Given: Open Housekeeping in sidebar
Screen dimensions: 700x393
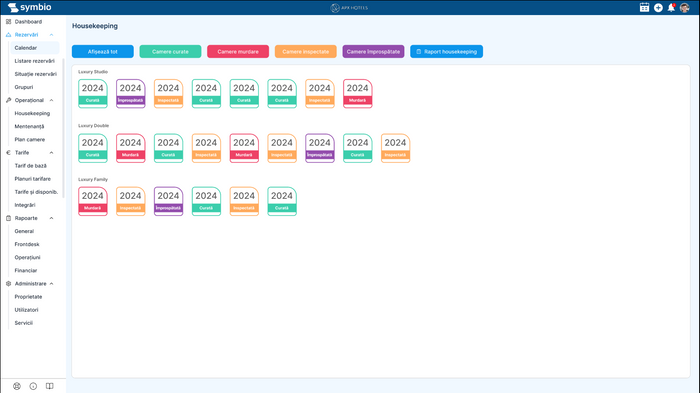Looking at the screenshot, I should (32, 113).
